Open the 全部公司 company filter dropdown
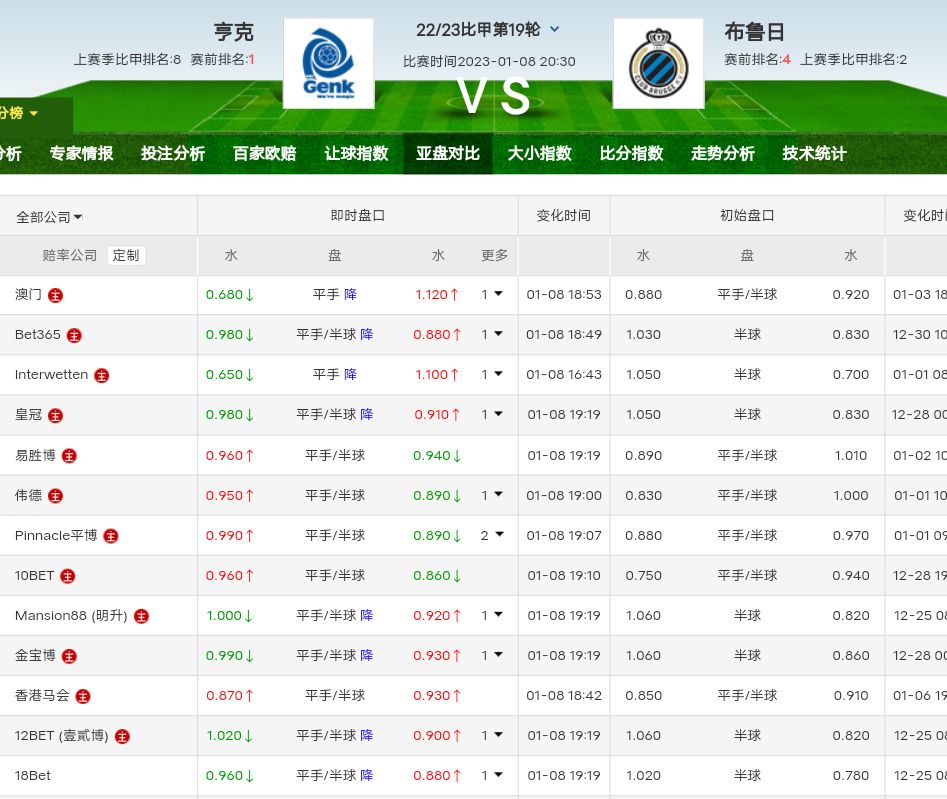Image resolution: width=947 pixels, height=799 pixels. [49, 217]
